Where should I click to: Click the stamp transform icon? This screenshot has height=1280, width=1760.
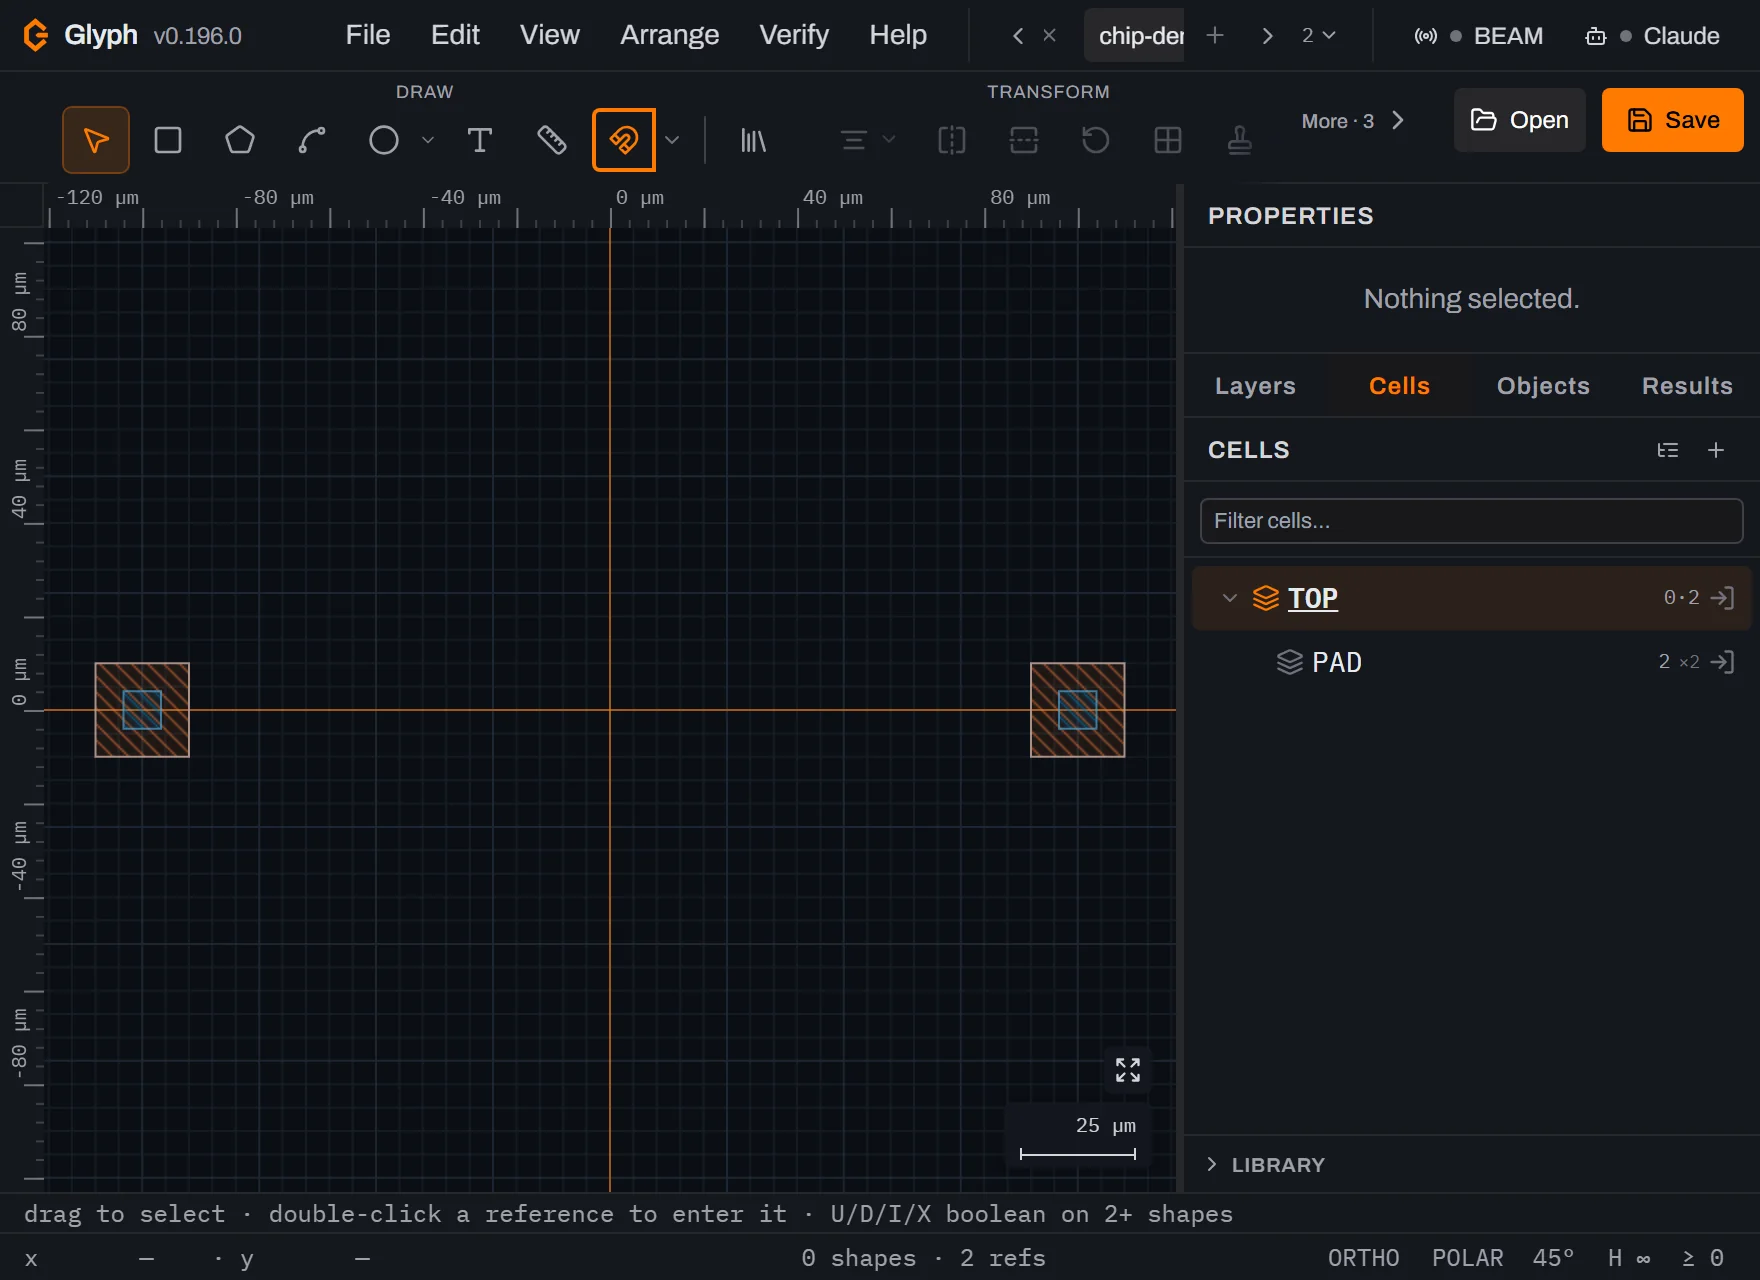click(1240, 140)
